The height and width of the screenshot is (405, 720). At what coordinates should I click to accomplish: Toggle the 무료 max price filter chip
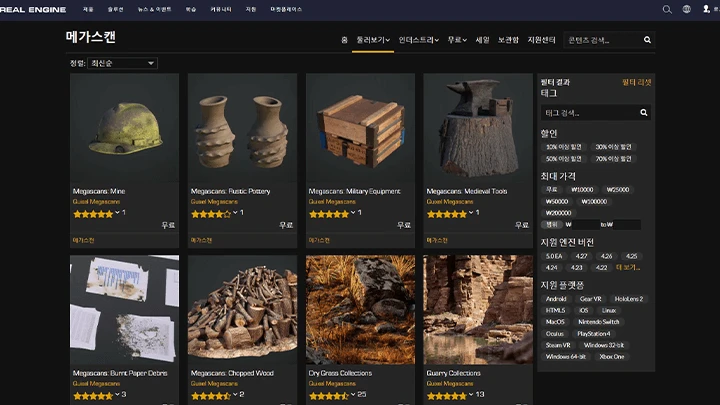pyautogui.click(x=551, y=190)
